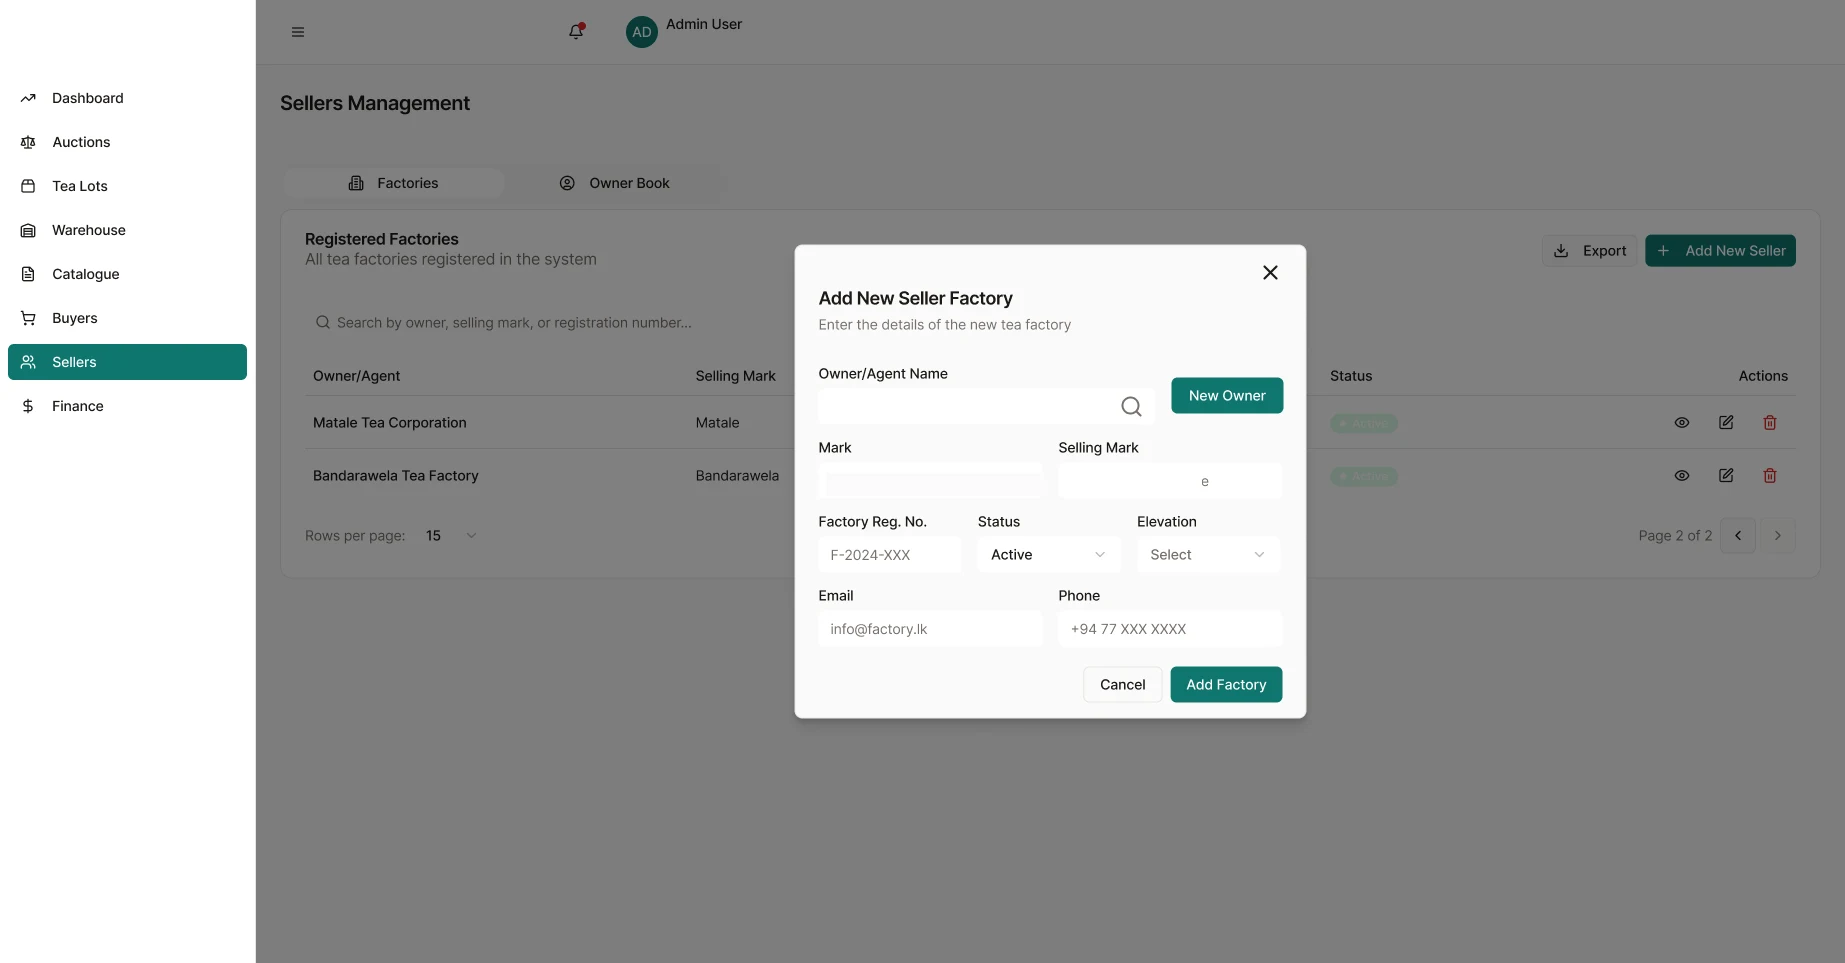Viewport: 1845px width, 963px height.
Task: Click the Actions column header
Action: click(1763, 376)
